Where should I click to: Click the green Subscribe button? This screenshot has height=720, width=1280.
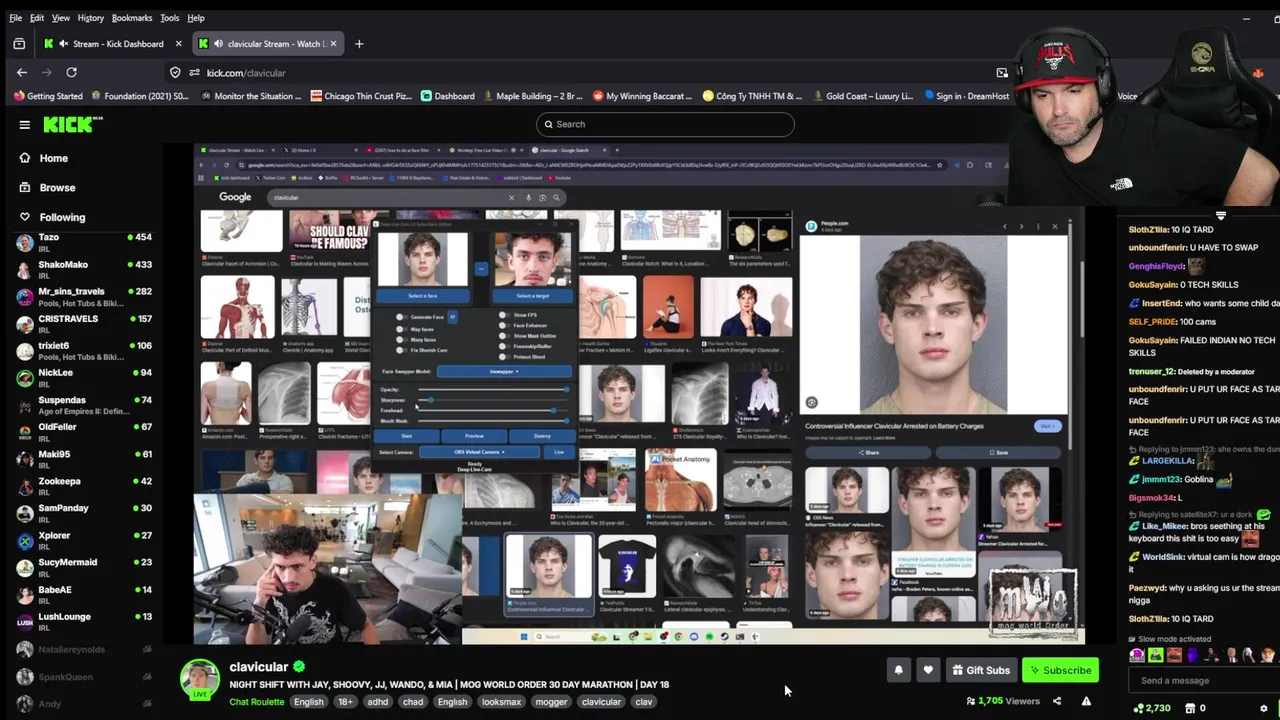tap(1060, 670)
